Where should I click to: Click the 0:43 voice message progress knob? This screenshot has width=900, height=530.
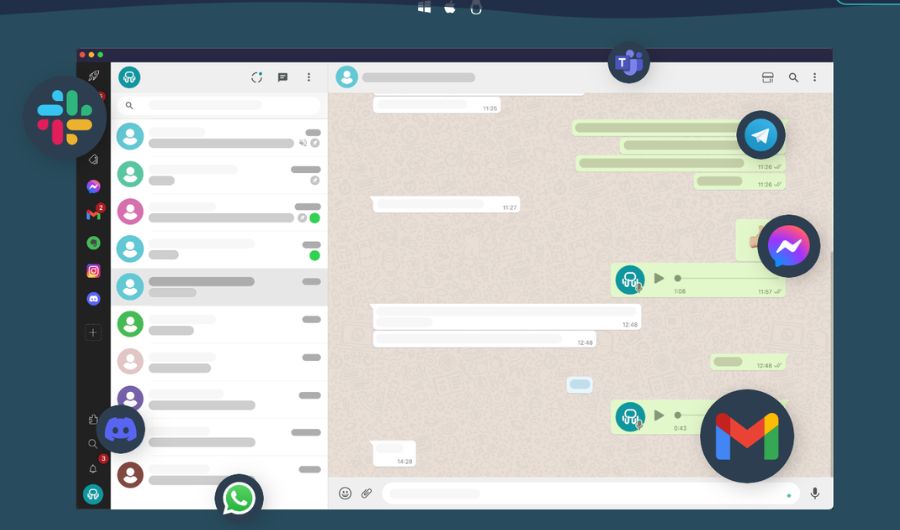point(678,415)
